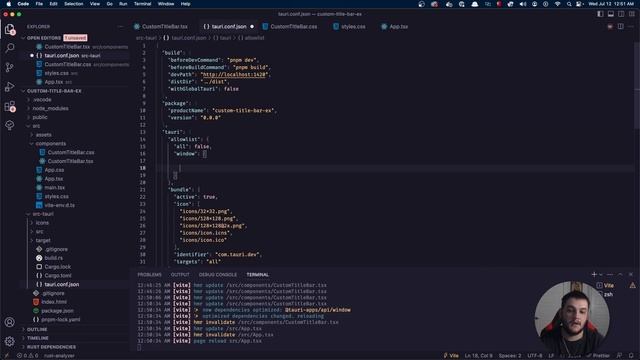The height and width of the screenshot is (360, 640).
Task: Click unsaved dot on tauri.conf.json tab
Action: click(x=252, y=27)
